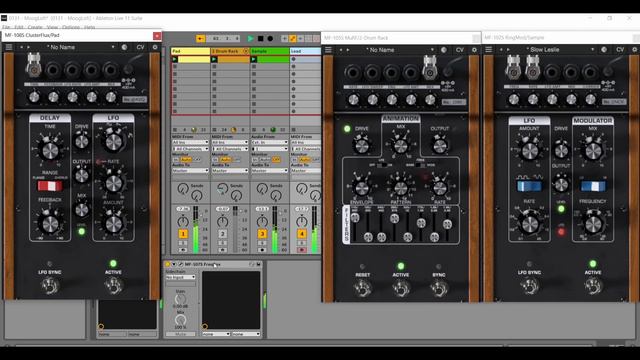
Task: Open the hamburger menu in ClusterFlux plugin
Action: [x=9, y=47]
